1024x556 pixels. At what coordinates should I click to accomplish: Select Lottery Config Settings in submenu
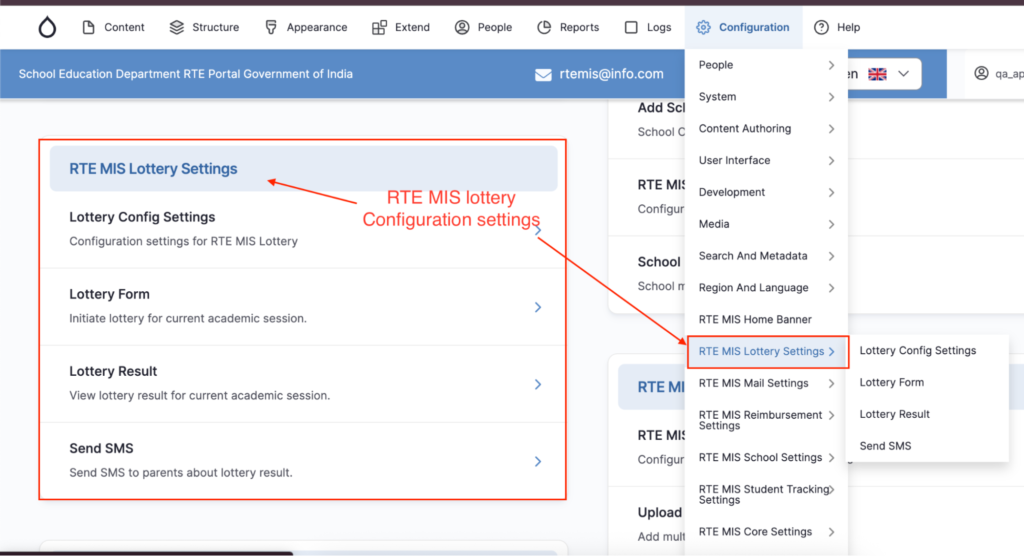point(917,351)
